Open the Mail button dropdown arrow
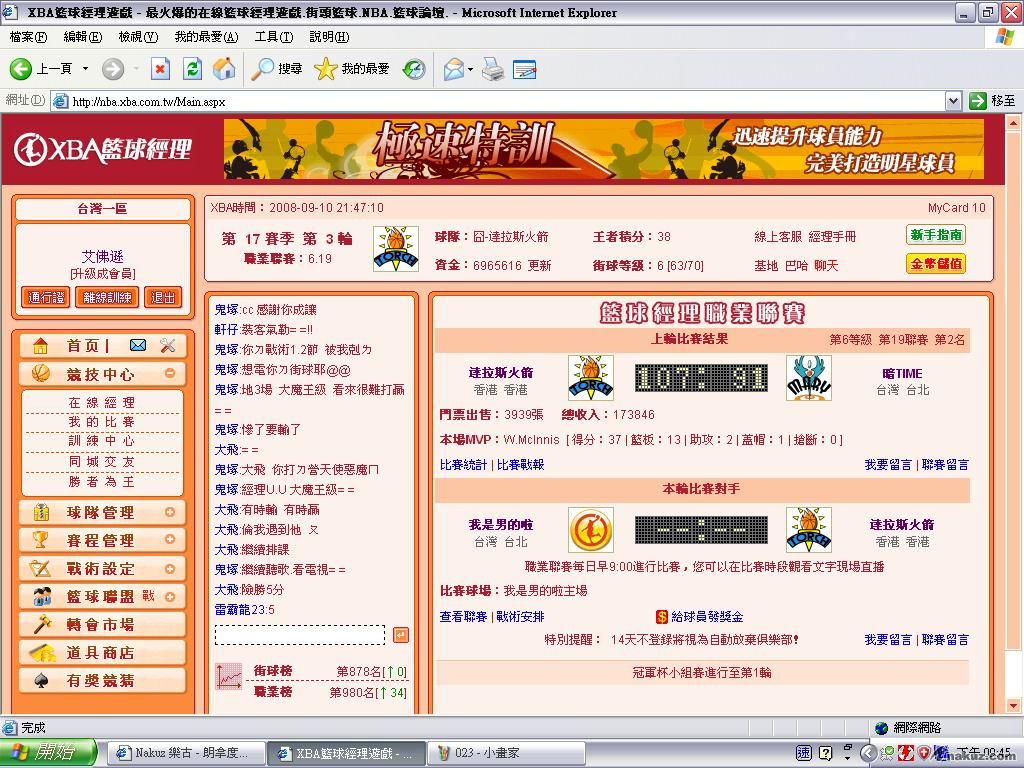The width and height of the screenshot is (1024, 768). pos(470,69)
